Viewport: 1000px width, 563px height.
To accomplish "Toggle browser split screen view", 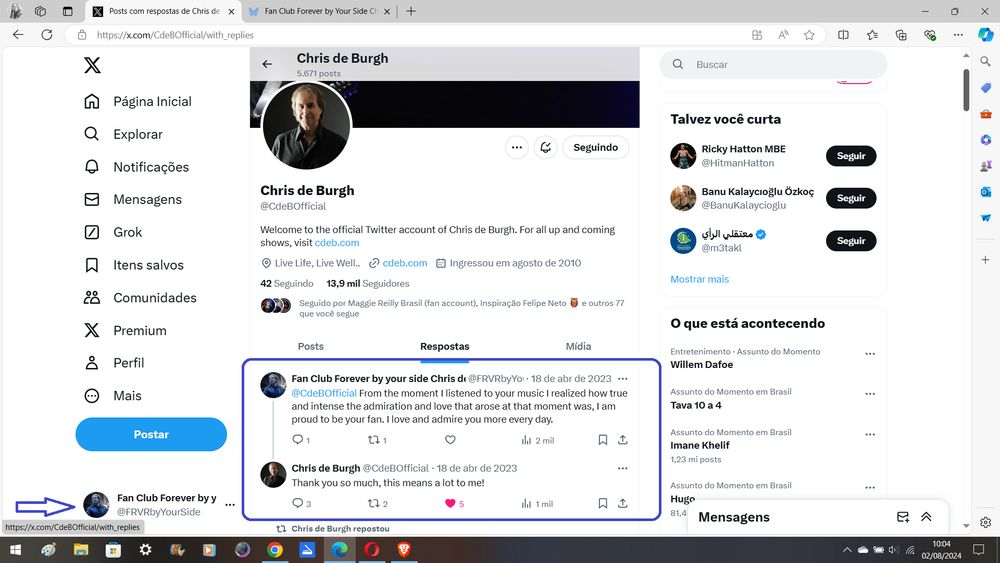I will click(843, 35).
